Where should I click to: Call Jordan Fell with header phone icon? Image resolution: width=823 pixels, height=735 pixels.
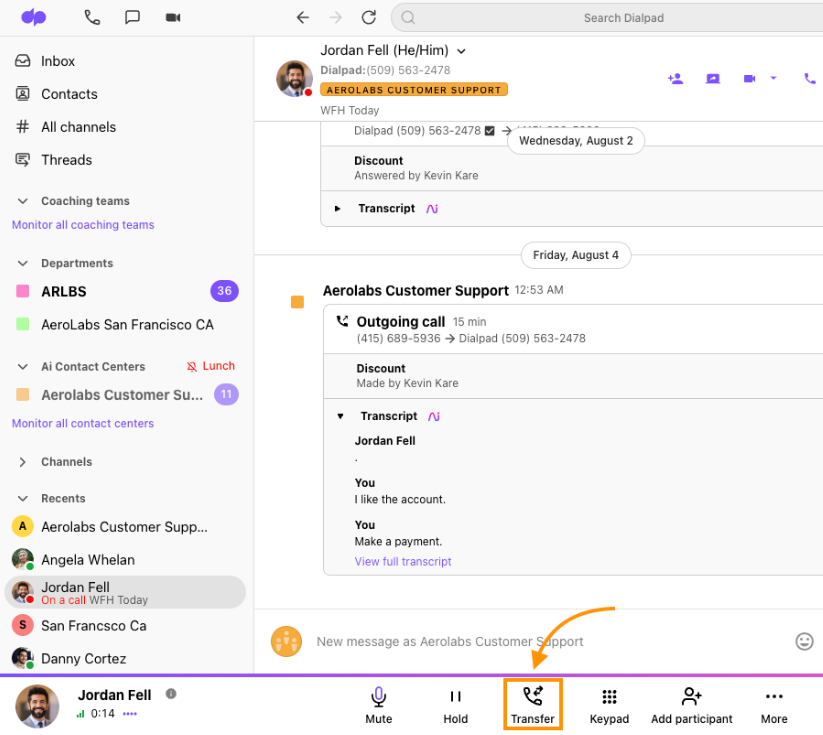click(810, 79)
